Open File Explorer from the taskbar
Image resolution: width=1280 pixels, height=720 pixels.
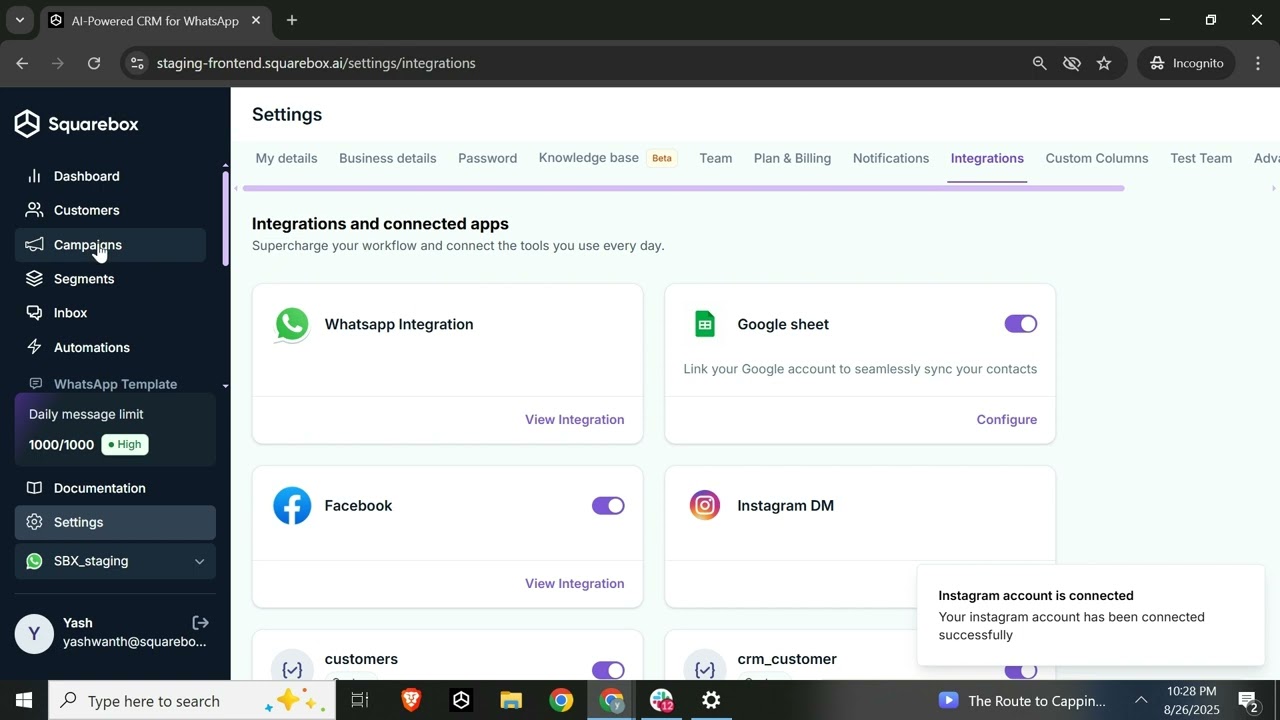pyautogui.click(x=511, y=701)
